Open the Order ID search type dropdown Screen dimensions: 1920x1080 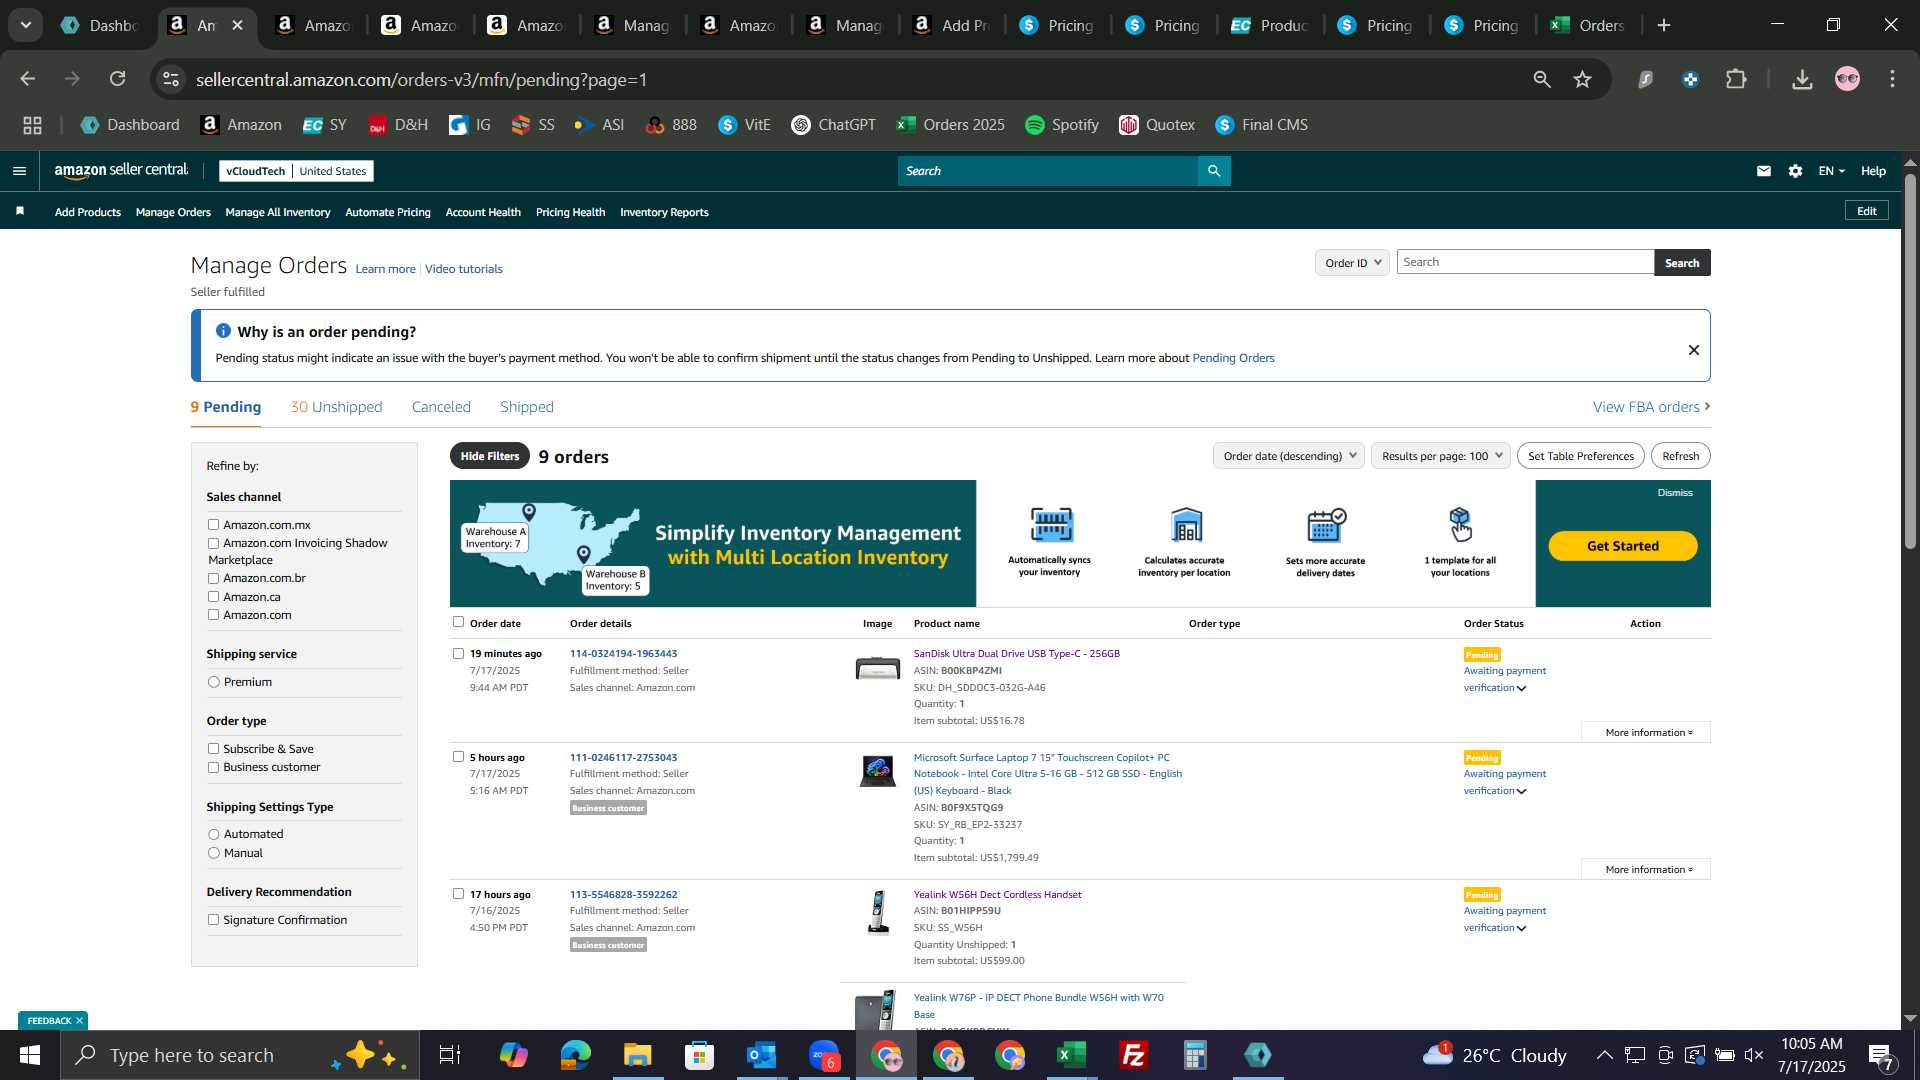point(1352,262)
